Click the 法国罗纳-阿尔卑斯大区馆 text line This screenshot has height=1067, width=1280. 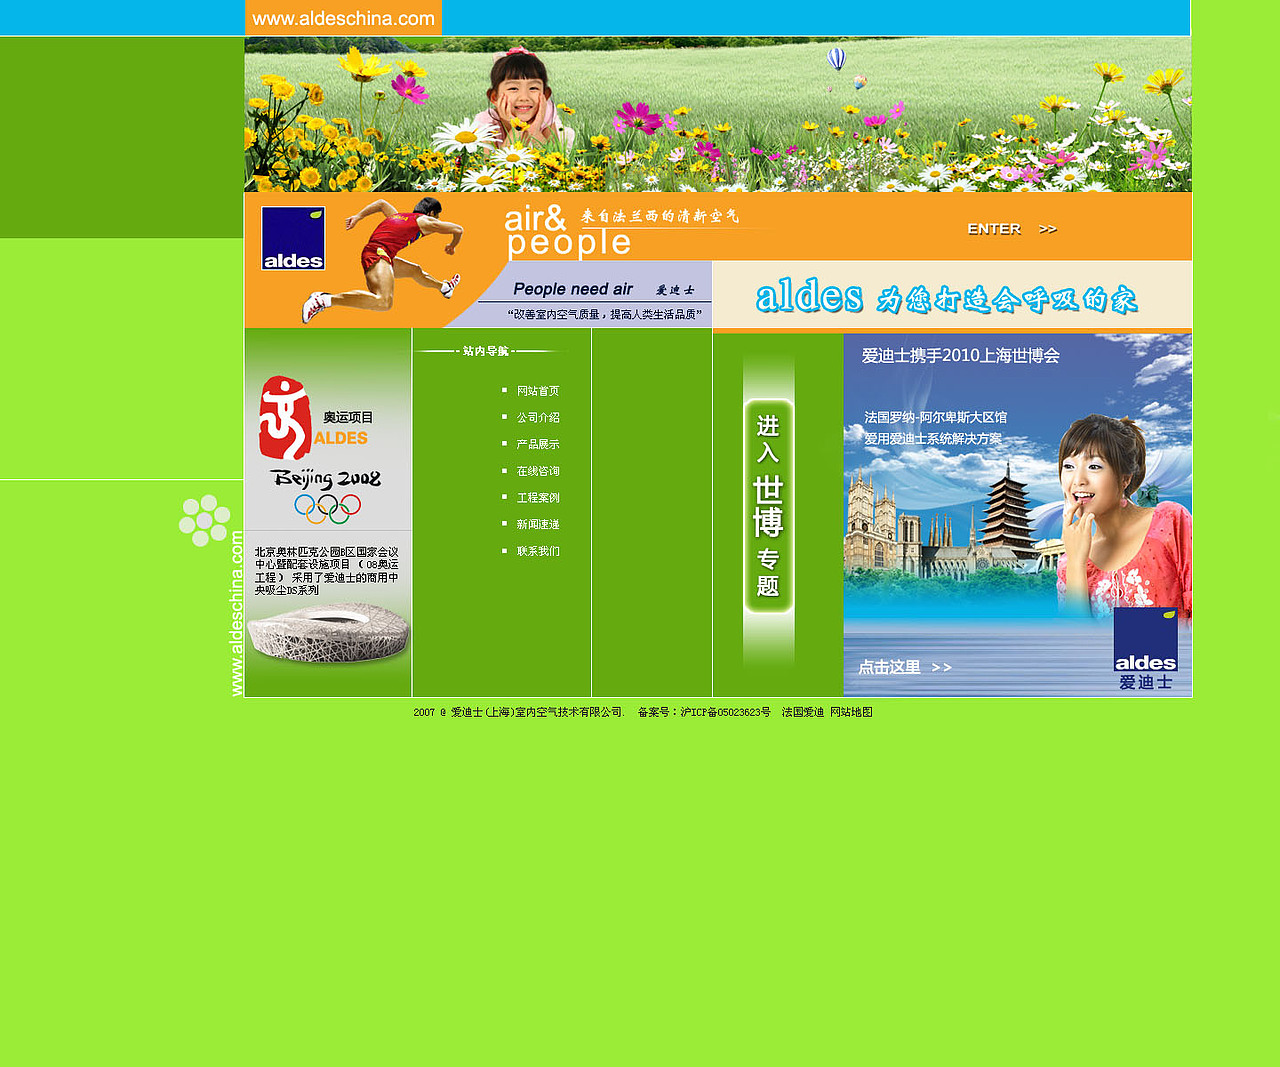coord(936,417)
